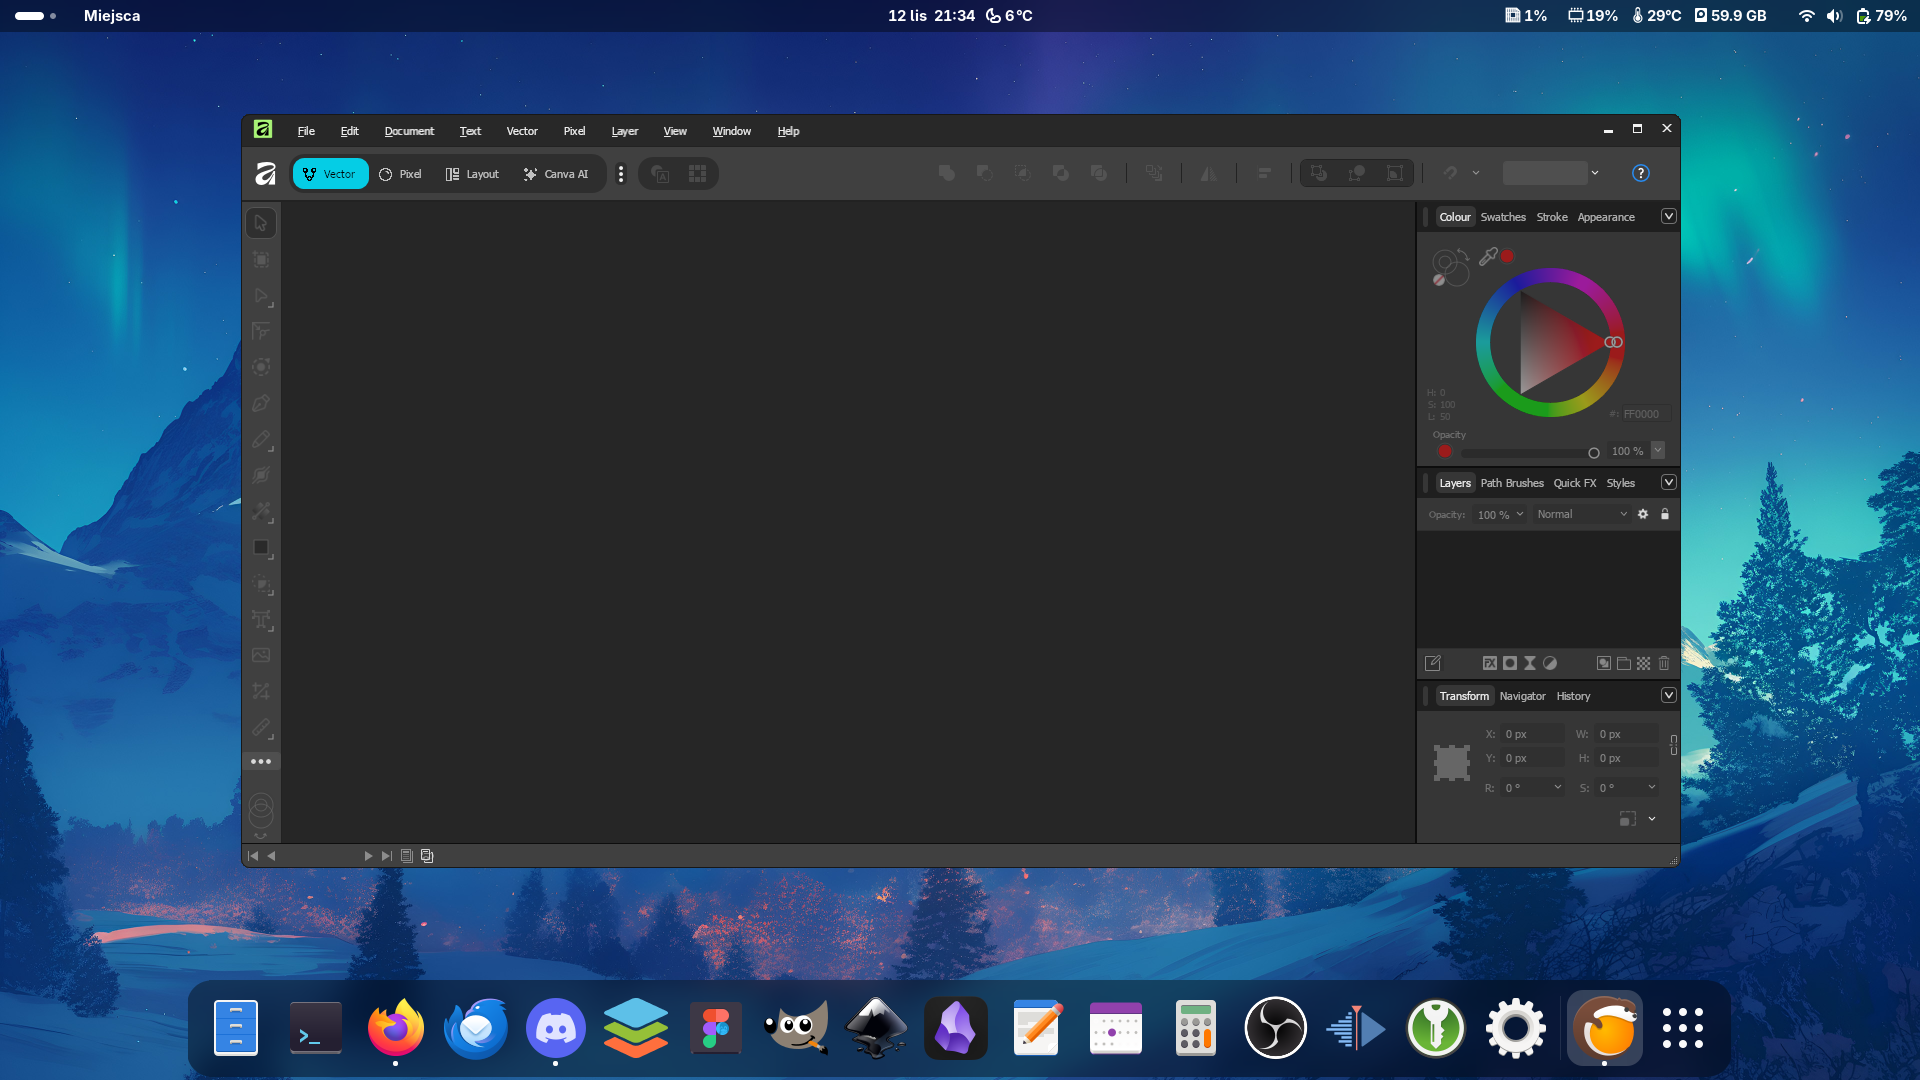This screenshot has height=1080, width=1920.
Task: Toggle the aspect ratio link in Transform
Action: pyautogui.click(x=1673, y=745)
